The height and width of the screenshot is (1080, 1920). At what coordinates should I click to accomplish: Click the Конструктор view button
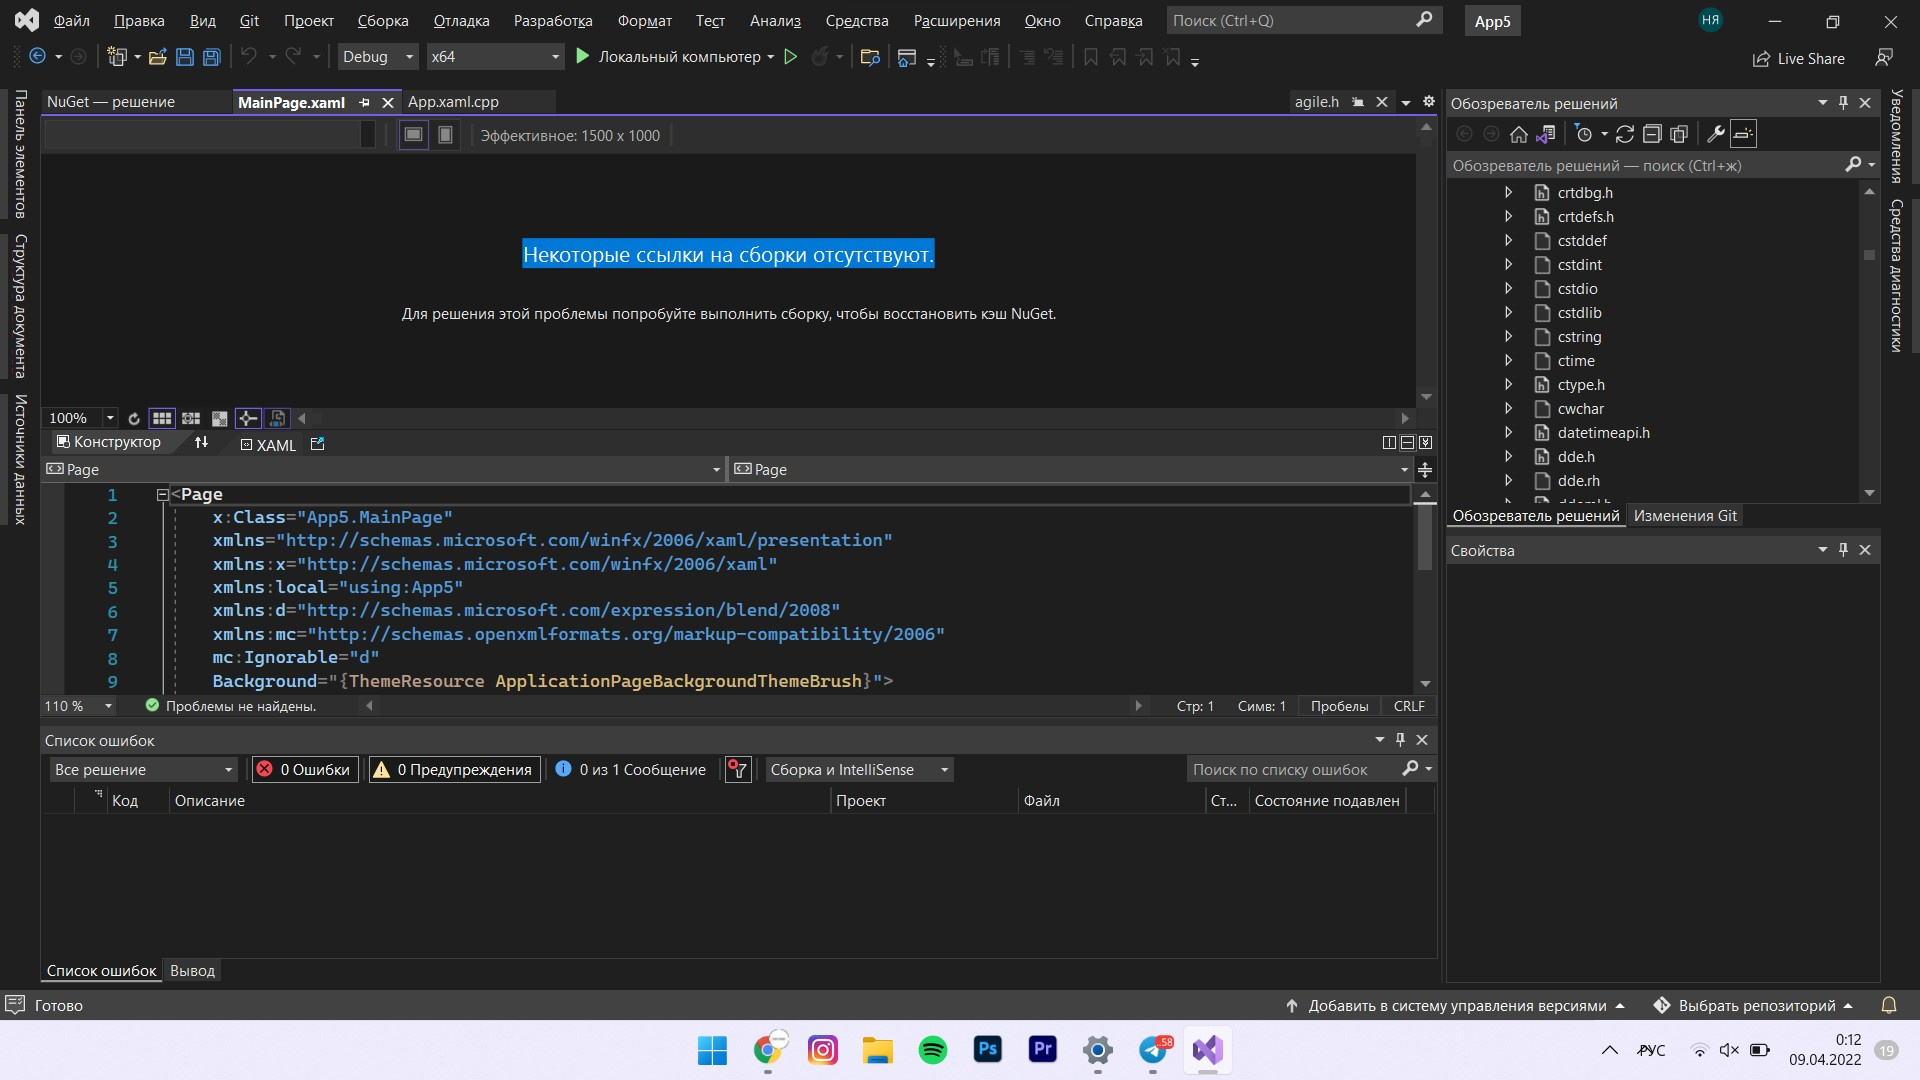click(x=108, y=442)
